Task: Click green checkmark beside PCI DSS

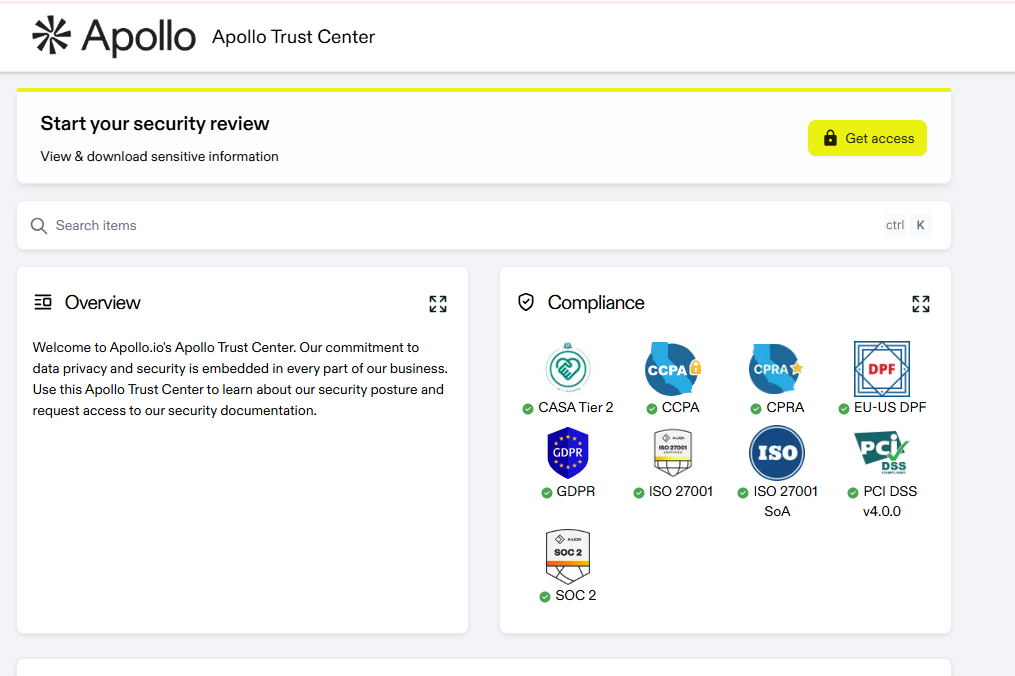Action: pos(853,493)
